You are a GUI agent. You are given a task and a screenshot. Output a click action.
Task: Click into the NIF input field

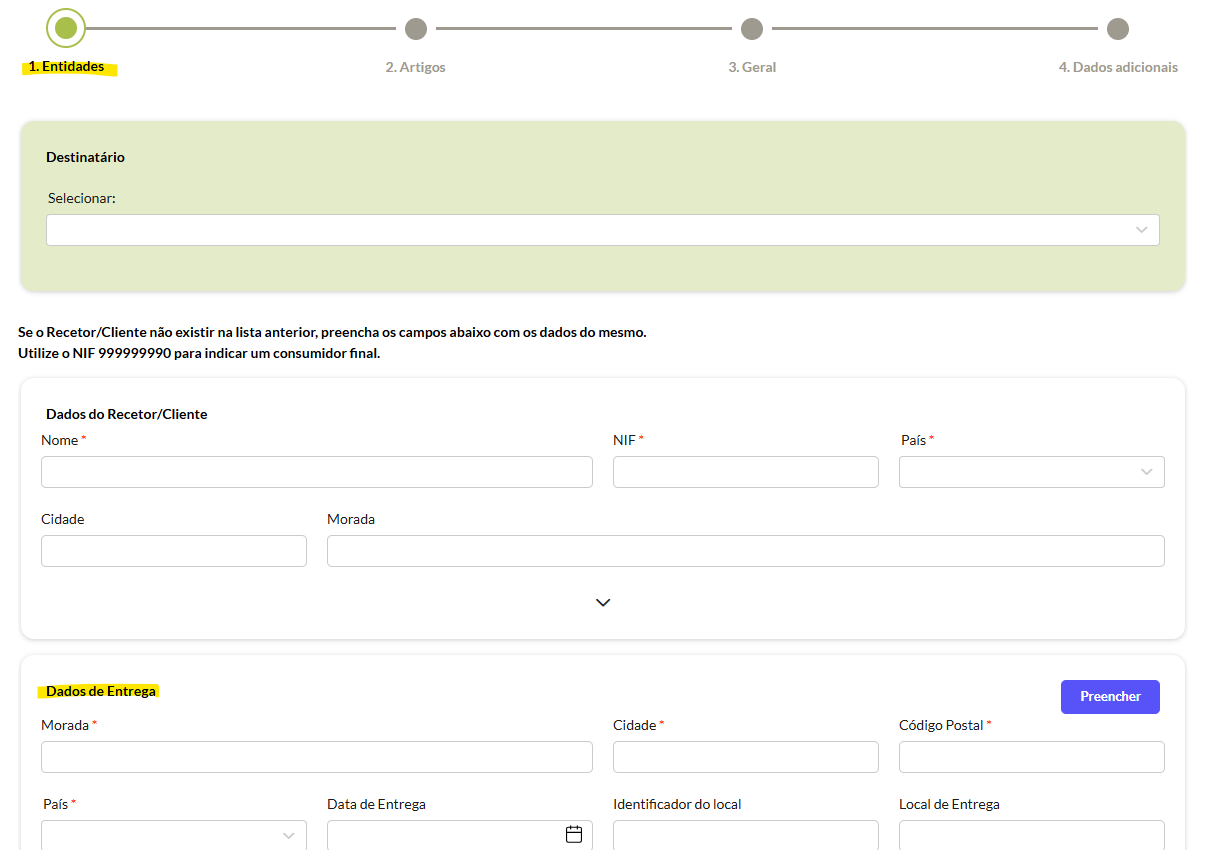[x=745, y=472]
